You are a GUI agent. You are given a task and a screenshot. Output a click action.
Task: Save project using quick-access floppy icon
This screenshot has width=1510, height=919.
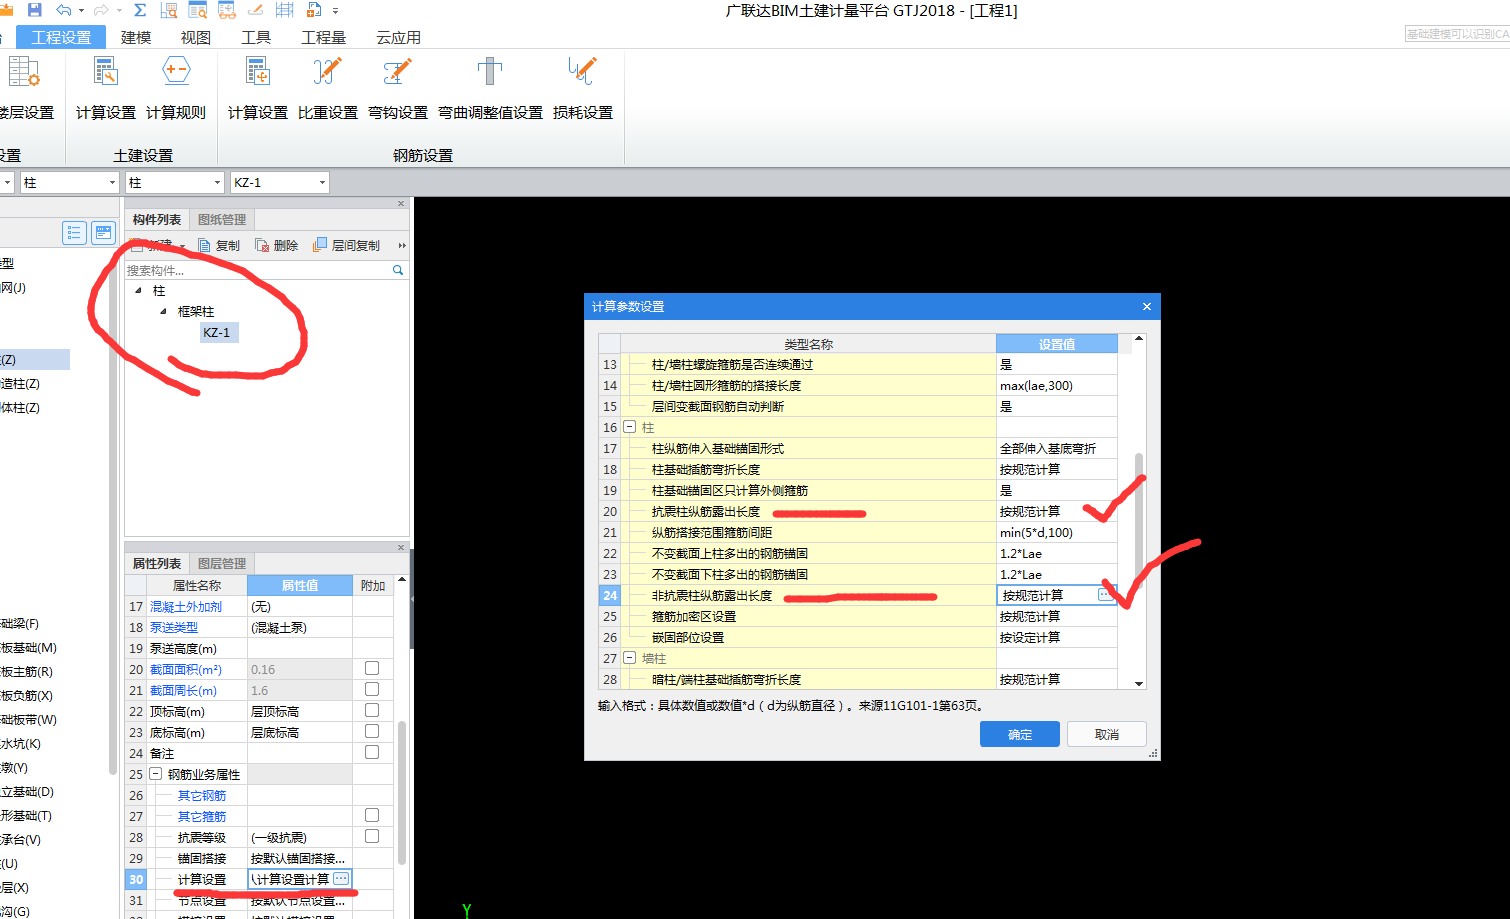pos(34,10)
